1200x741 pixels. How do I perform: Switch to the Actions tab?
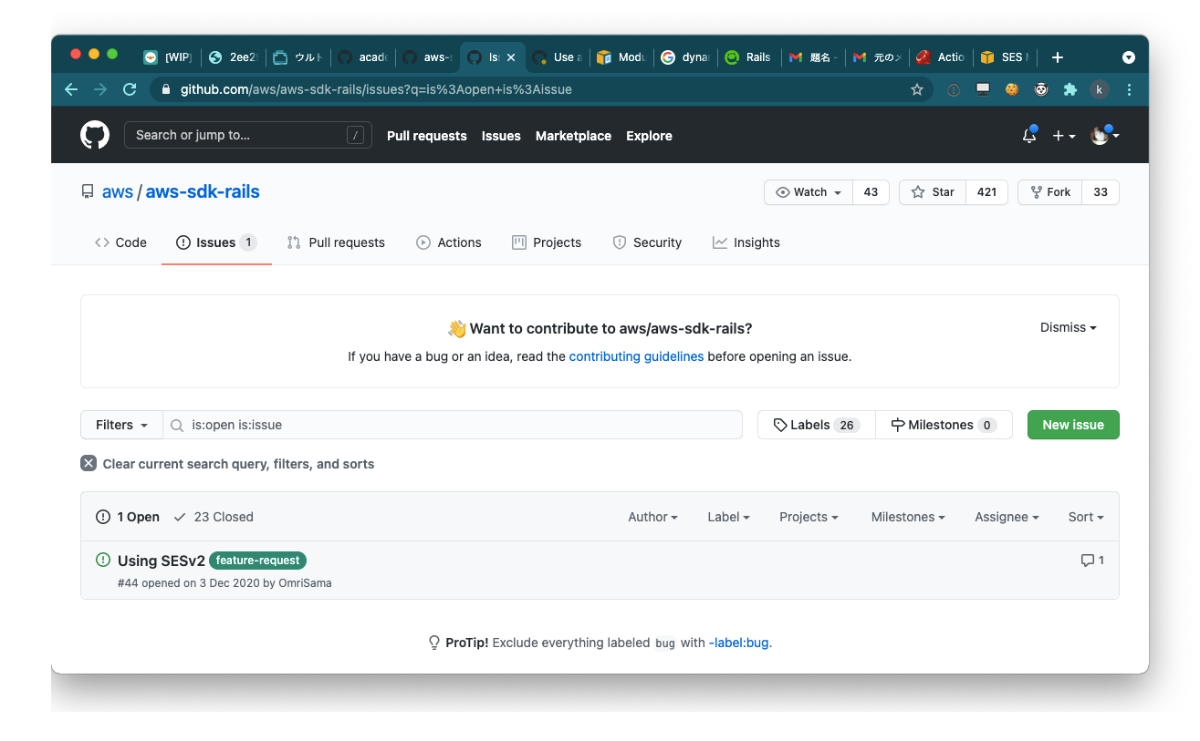[449, 243]
